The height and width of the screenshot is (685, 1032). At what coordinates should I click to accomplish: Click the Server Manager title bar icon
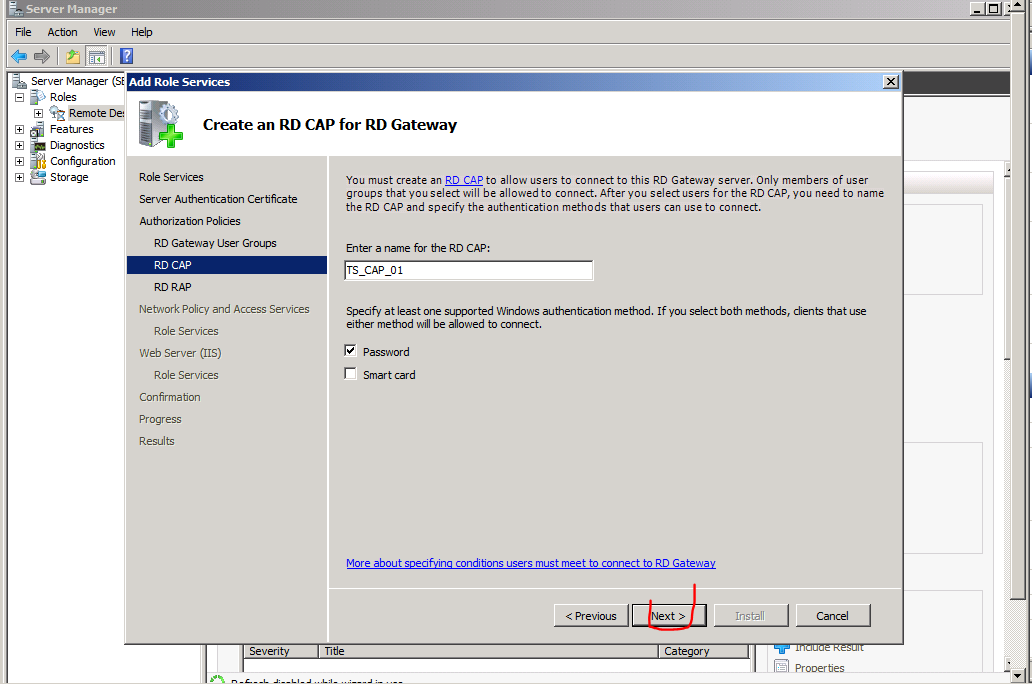[15, 8]
